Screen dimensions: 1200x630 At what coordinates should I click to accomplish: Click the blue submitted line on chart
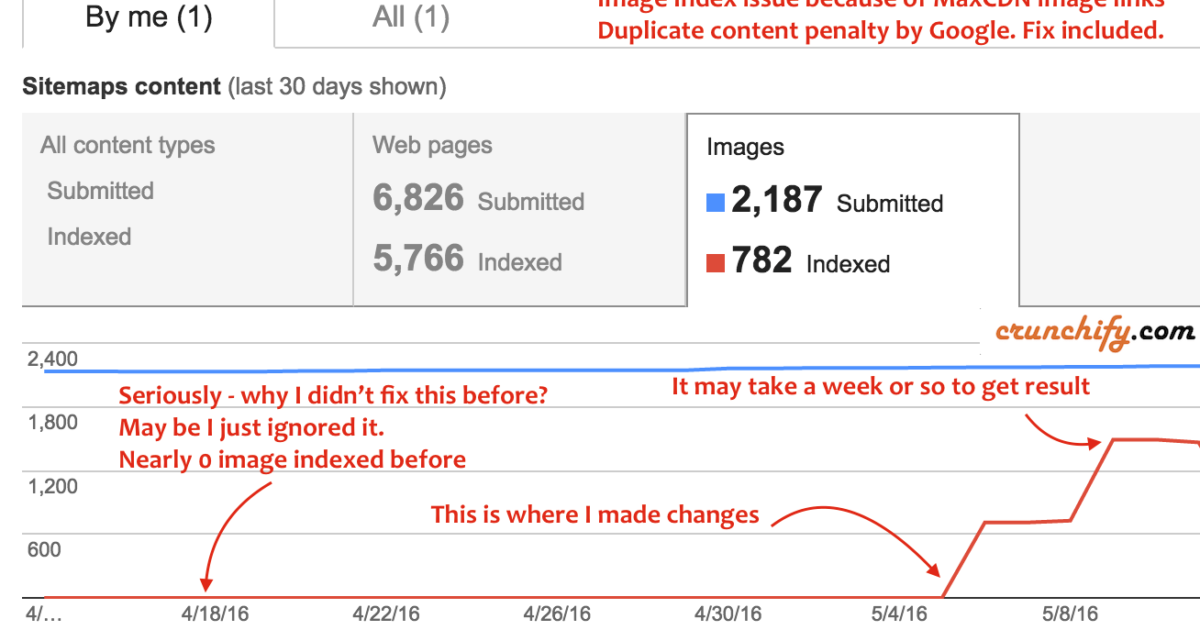coord(600,368)
